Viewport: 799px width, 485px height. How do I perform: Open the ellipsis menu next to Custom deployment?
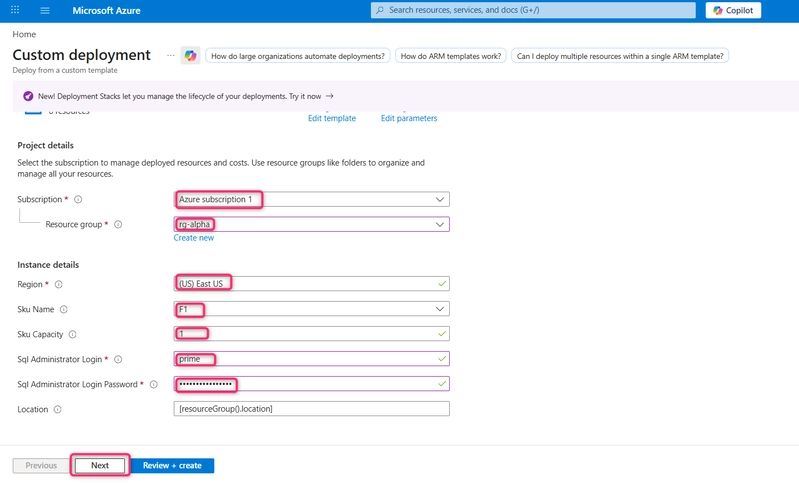171,56
